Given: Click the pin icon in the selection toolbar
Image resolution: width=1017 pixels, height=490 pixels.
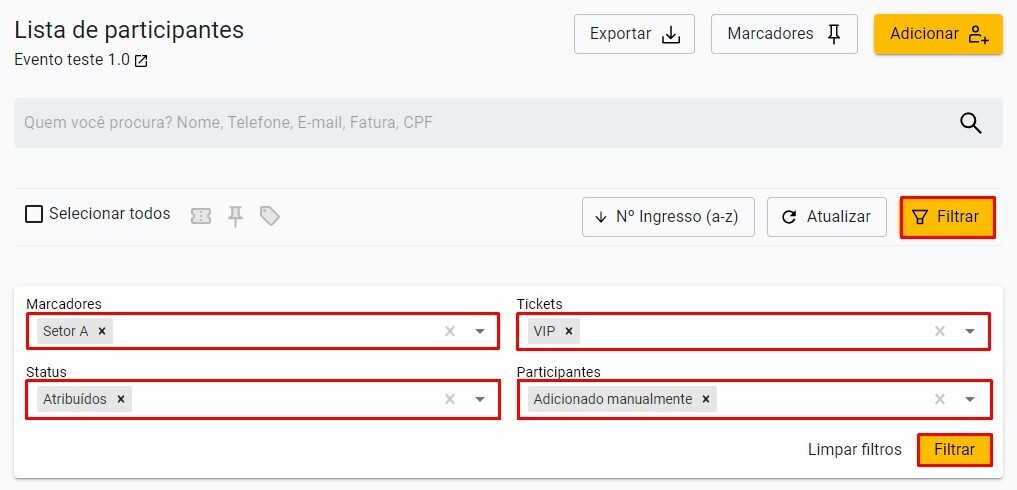Looking at the screenshot, I should [x=235, y=216].
